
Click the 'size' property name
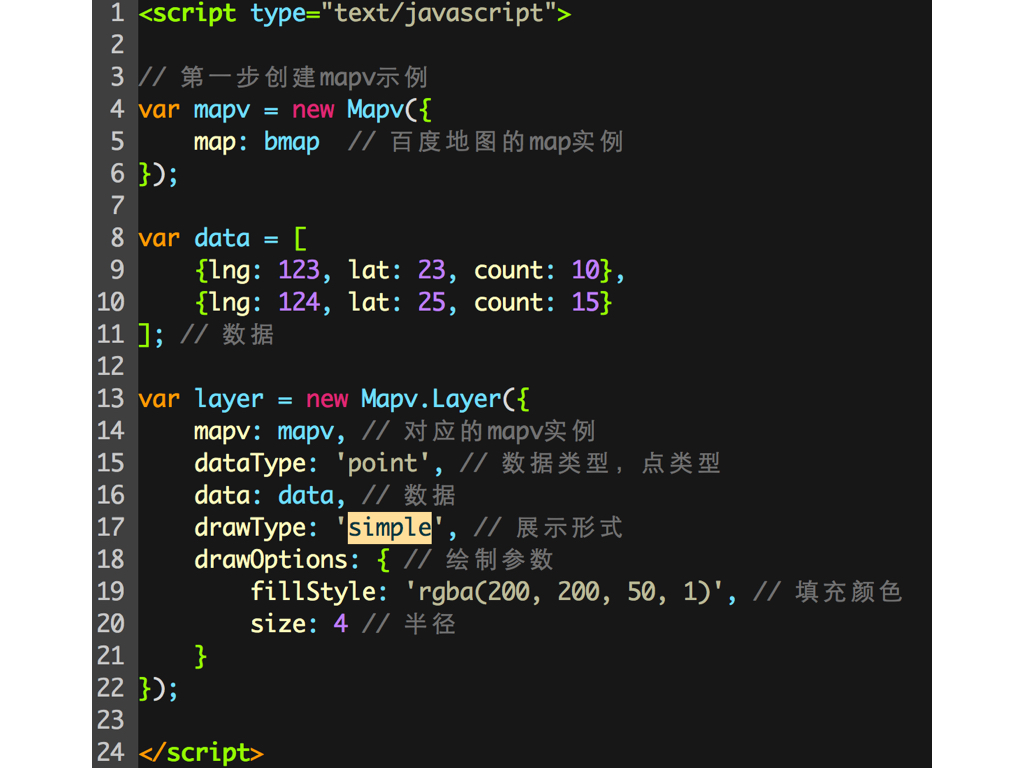click(278, 624)
